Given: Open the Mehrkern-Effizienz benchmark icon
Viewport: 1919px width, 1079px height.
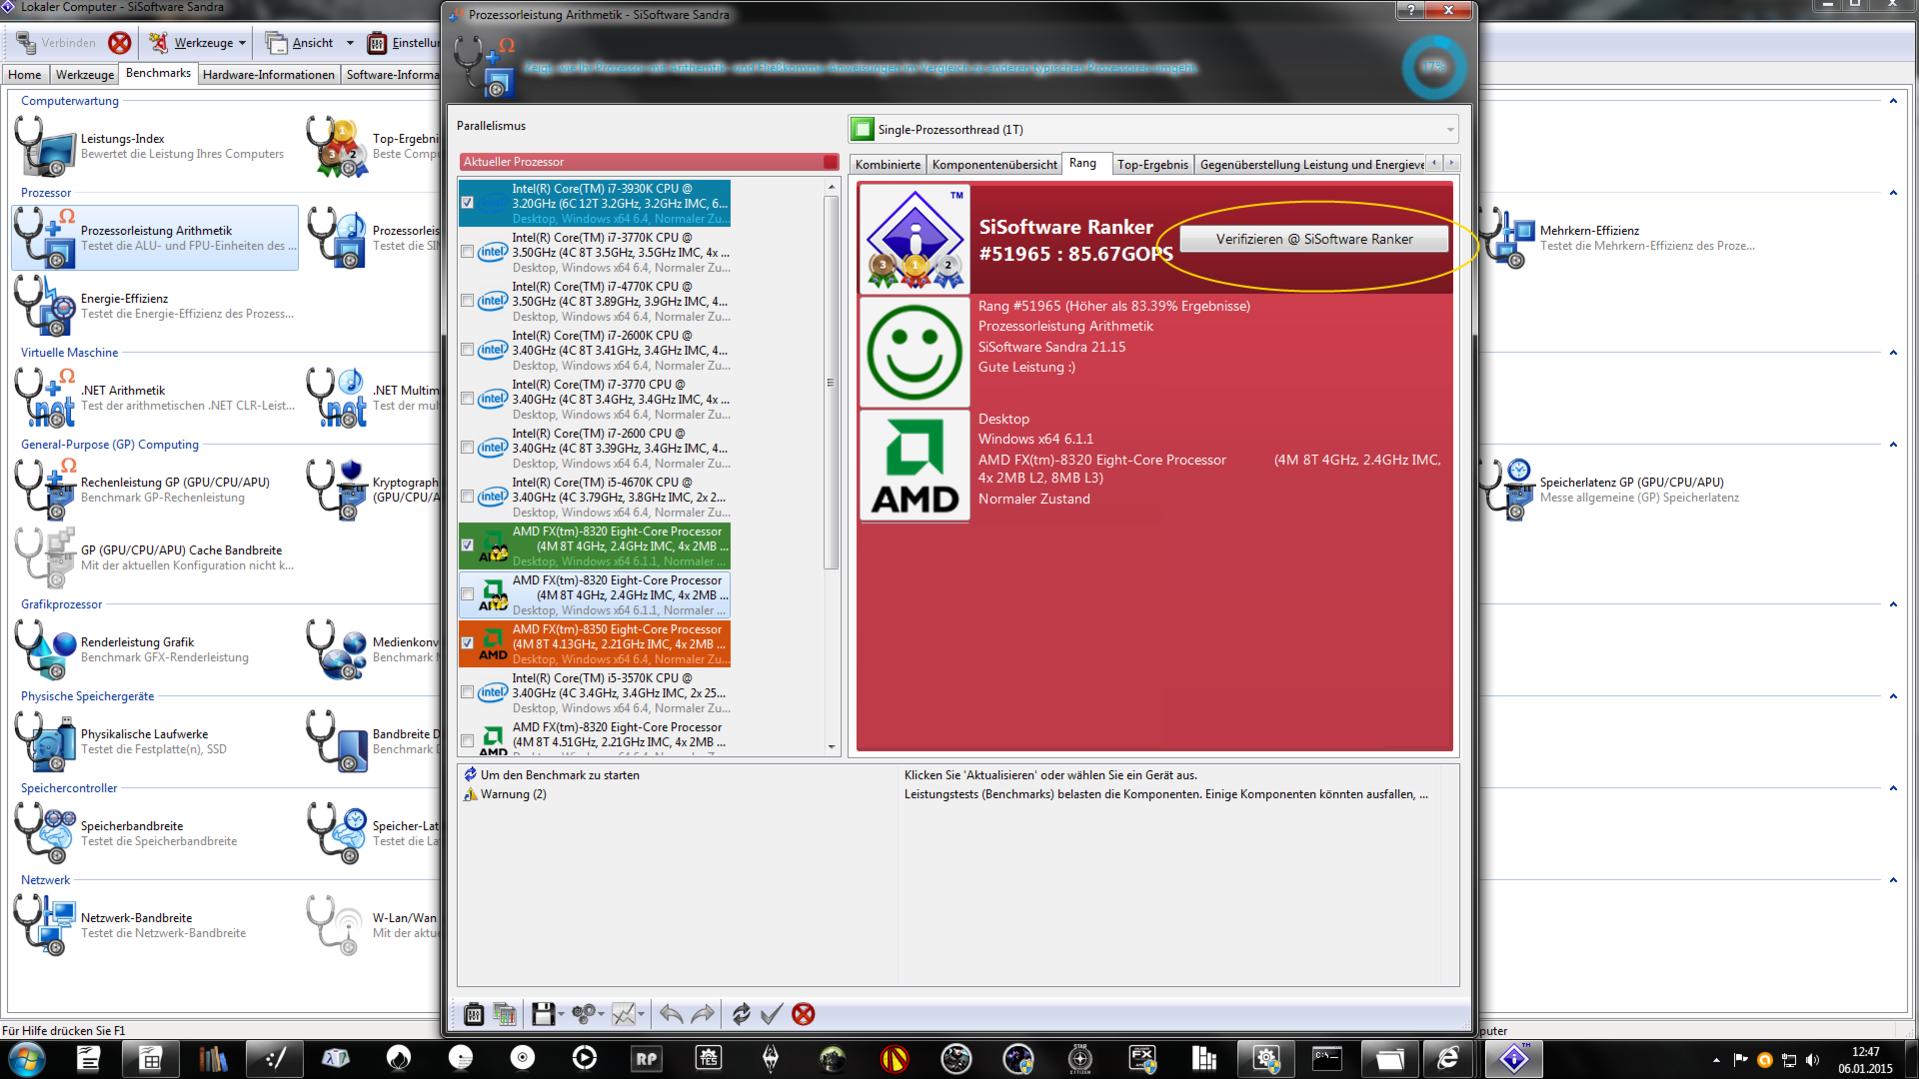Looking at the screenshot, I should coord(1507,238).
